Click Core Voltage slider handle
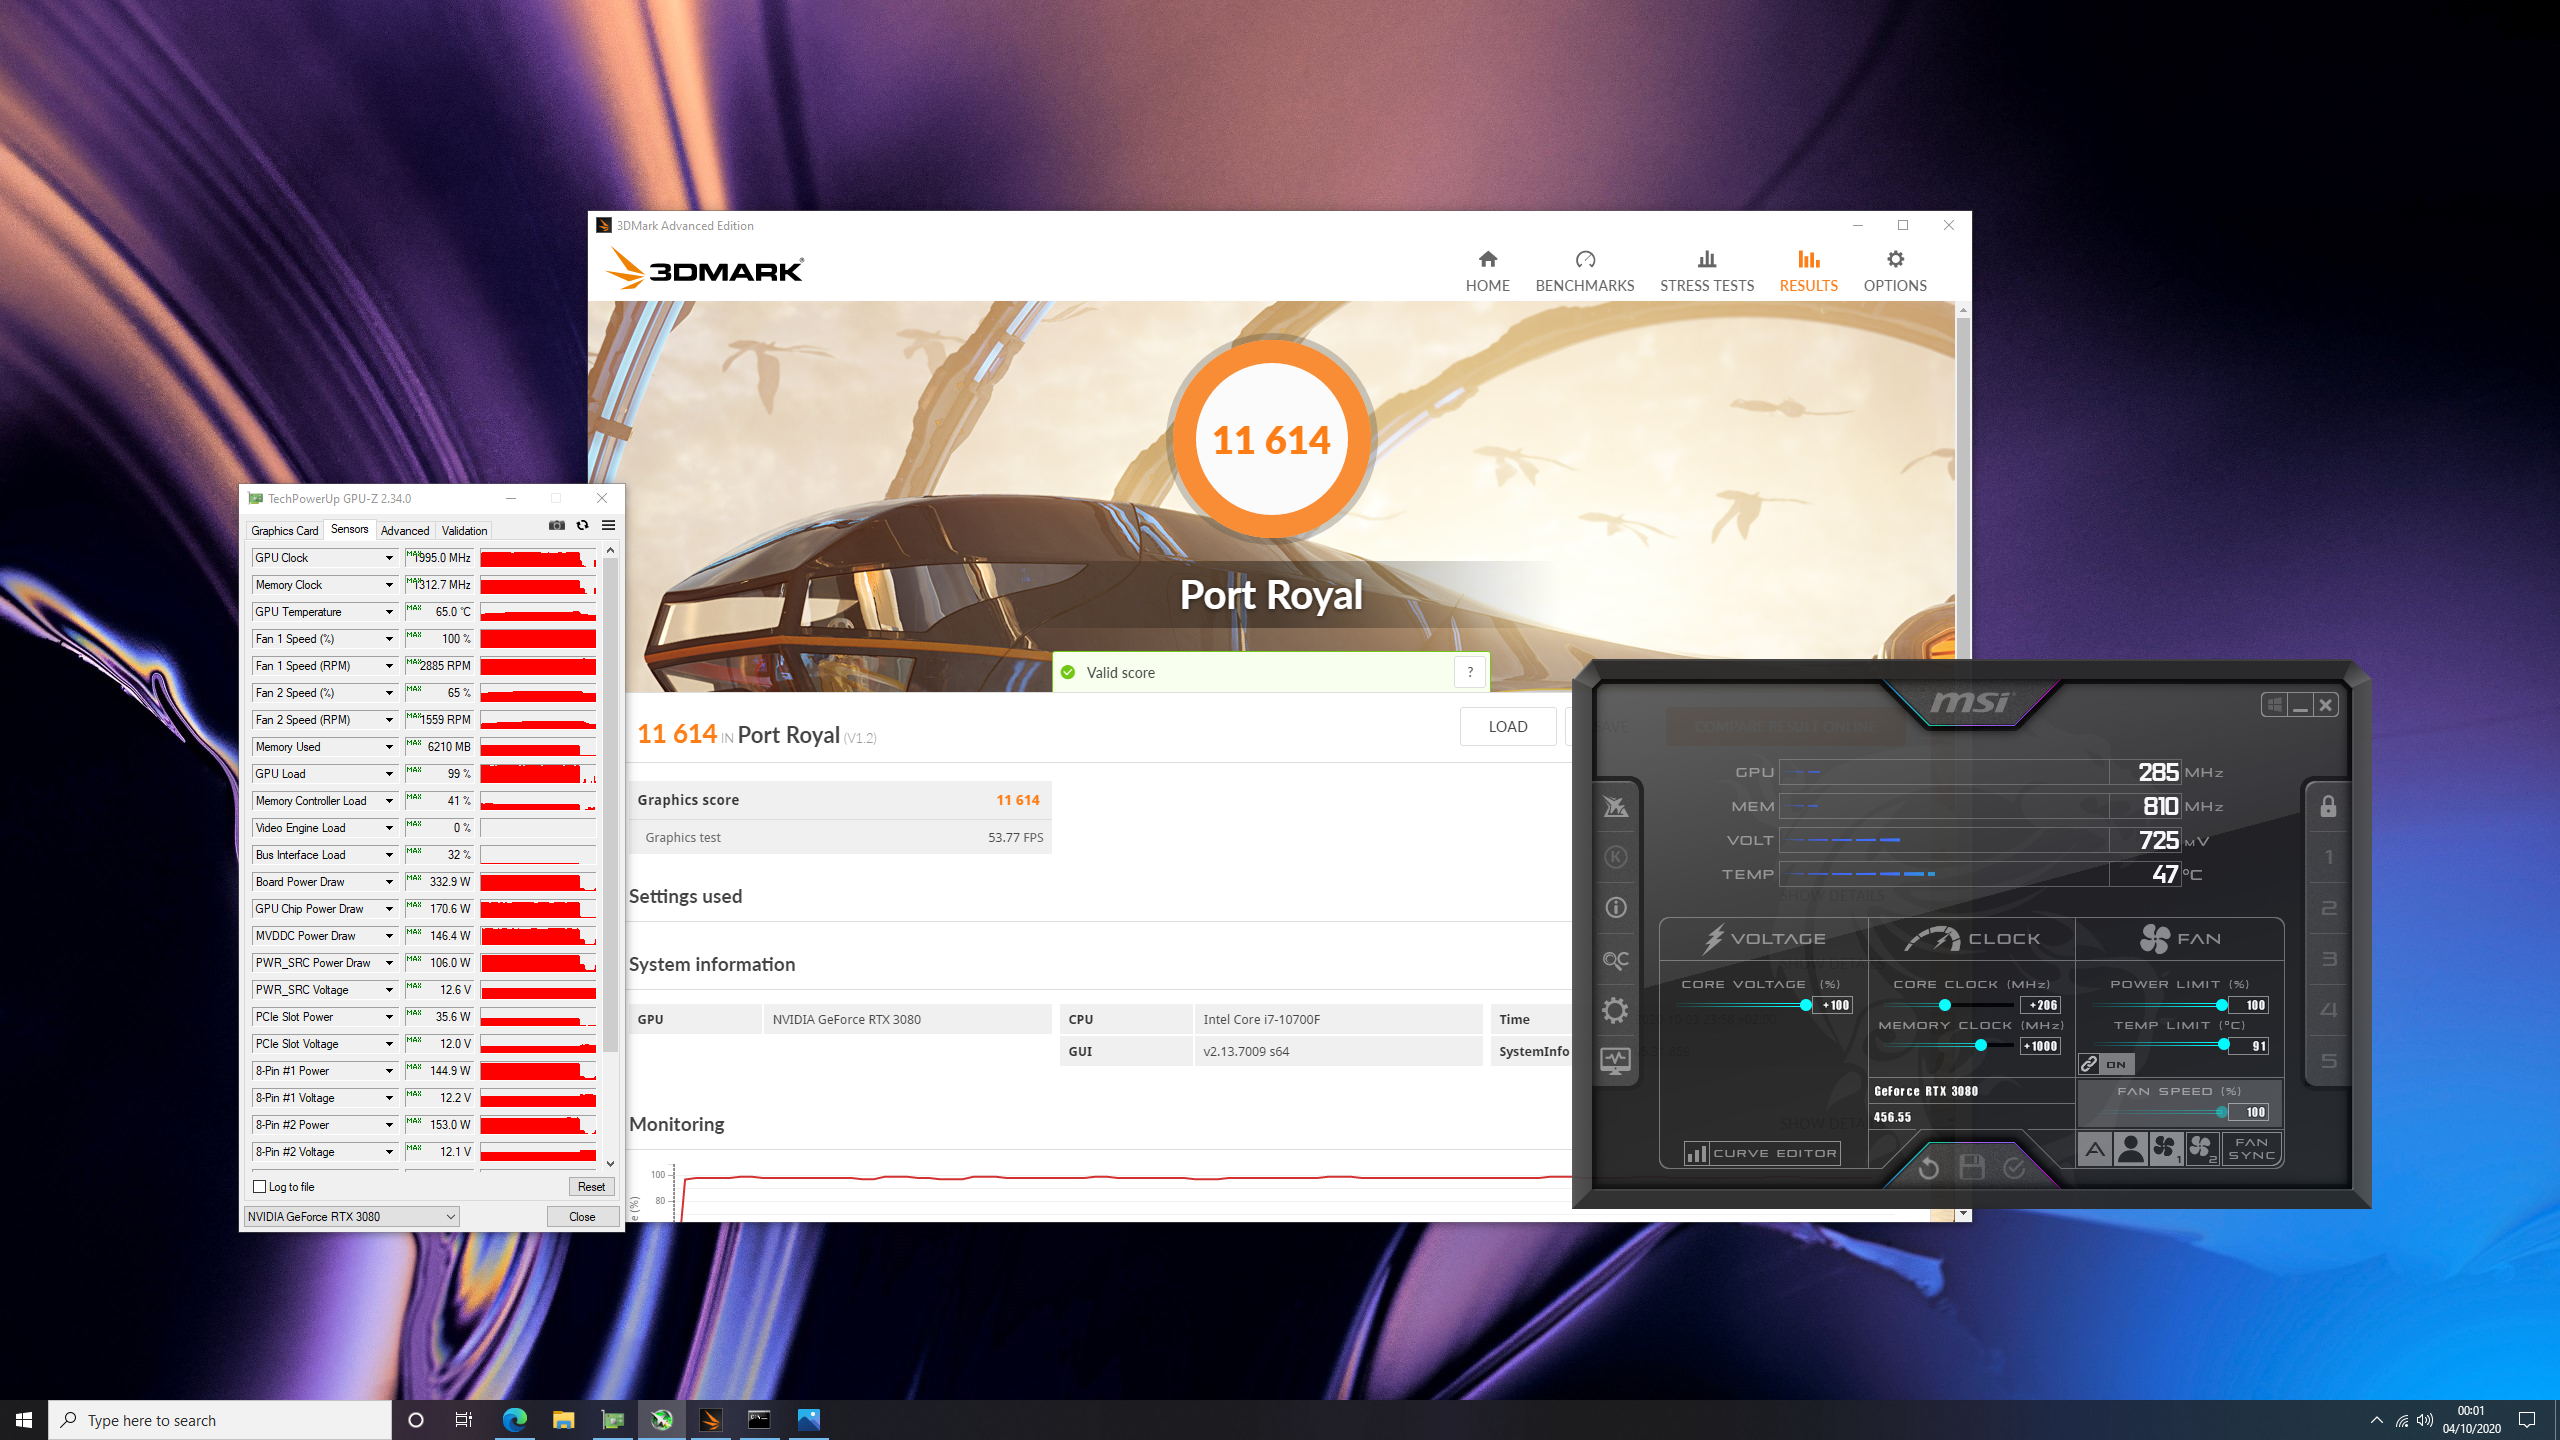 pos(1806,1005)
